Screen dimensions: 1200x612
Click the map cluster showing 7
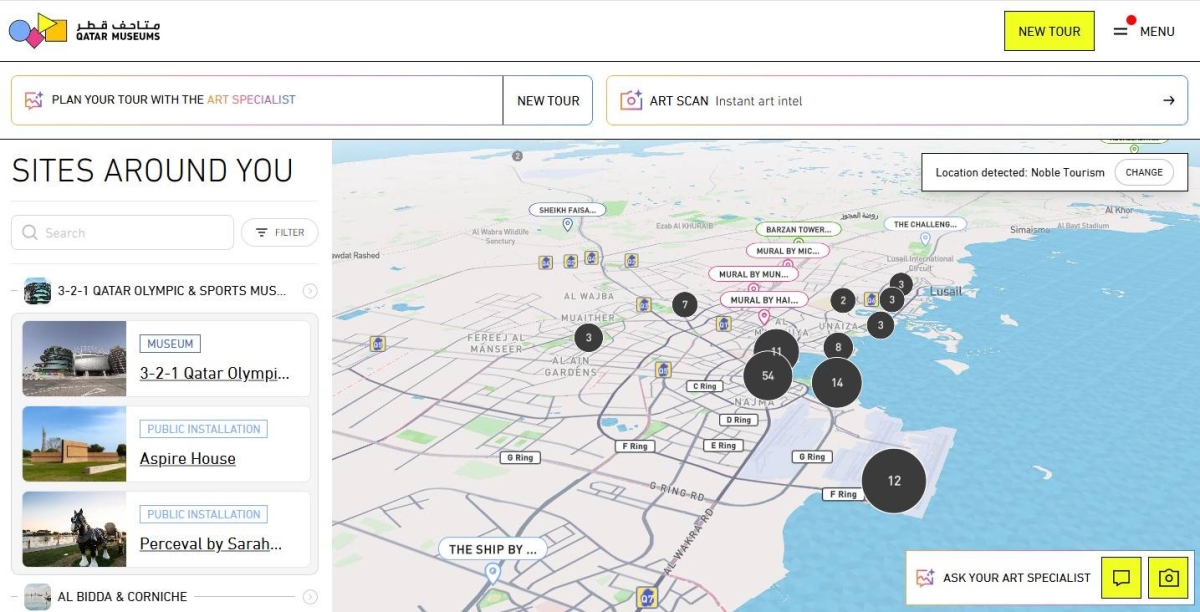pos(685,305)
